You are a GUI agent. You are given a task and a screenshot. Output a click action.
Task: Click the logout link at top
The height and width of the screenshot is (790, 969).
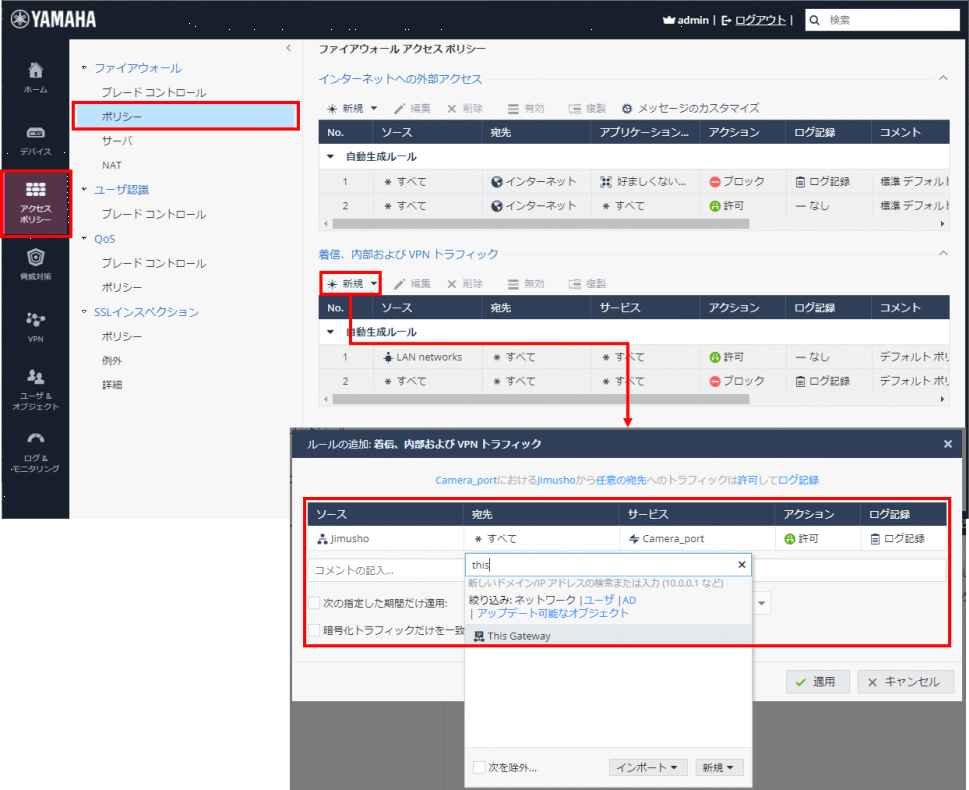click(x=760, y=20)
